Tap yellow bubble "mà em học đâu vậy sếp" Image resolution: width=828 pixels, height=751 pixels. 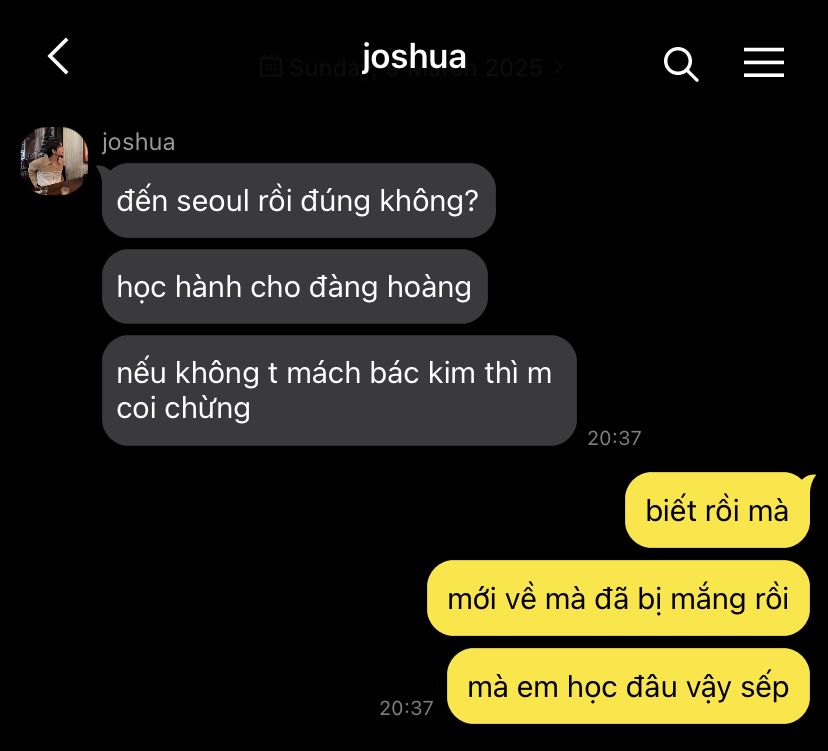coord(628,687)
